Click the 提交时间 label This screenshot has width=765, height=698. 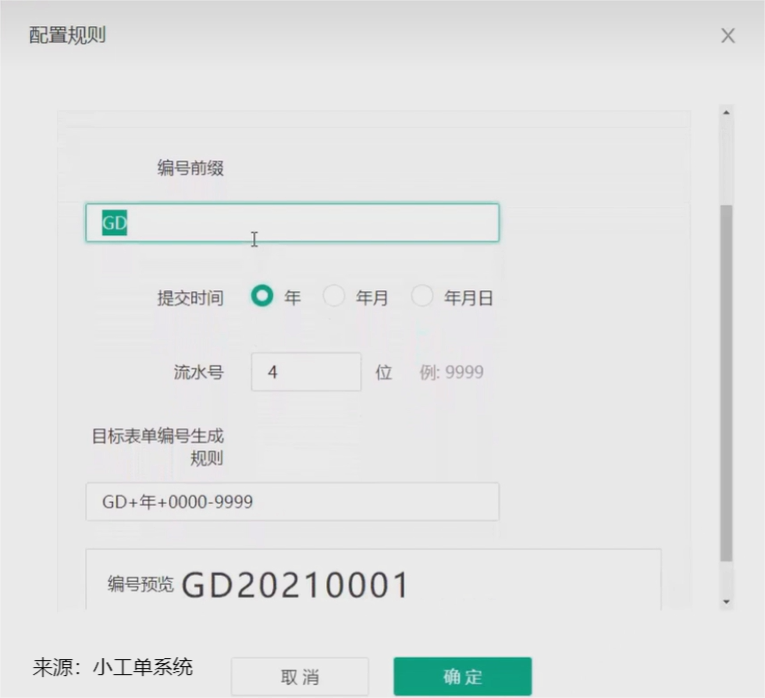[x=190, y=298]
